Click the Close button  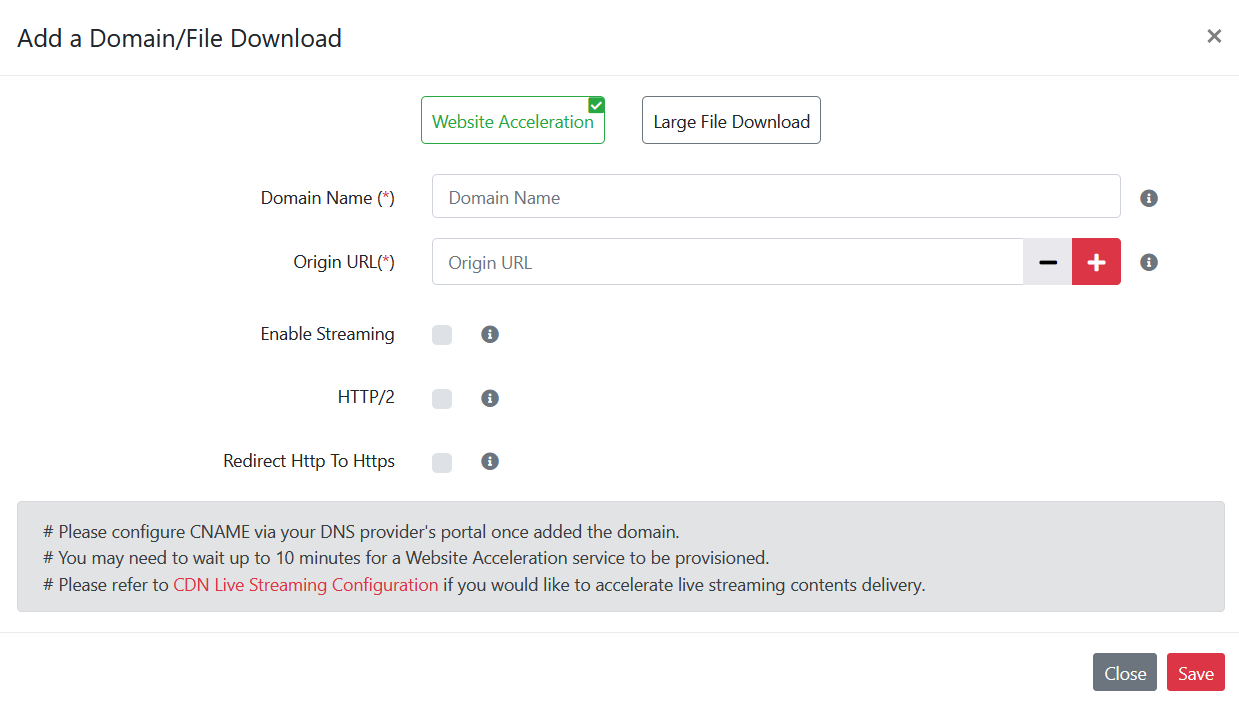[1125, 673]
